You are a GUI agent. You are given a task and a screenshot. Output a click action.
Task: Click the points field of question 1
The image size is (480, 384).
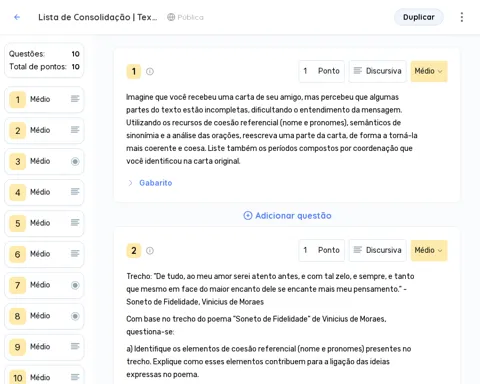click(x=321, y=71)
